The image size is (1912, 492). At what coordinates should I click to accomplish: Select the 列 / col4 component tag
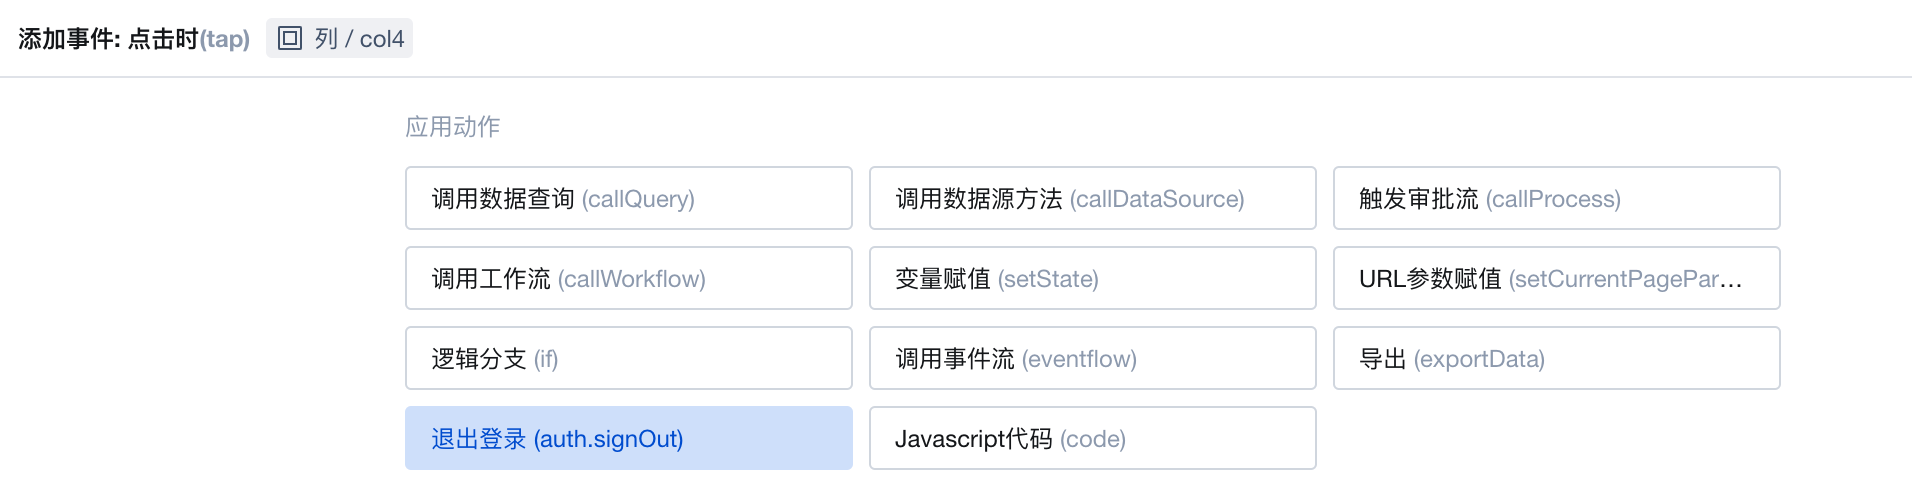[x=339, y=39]
